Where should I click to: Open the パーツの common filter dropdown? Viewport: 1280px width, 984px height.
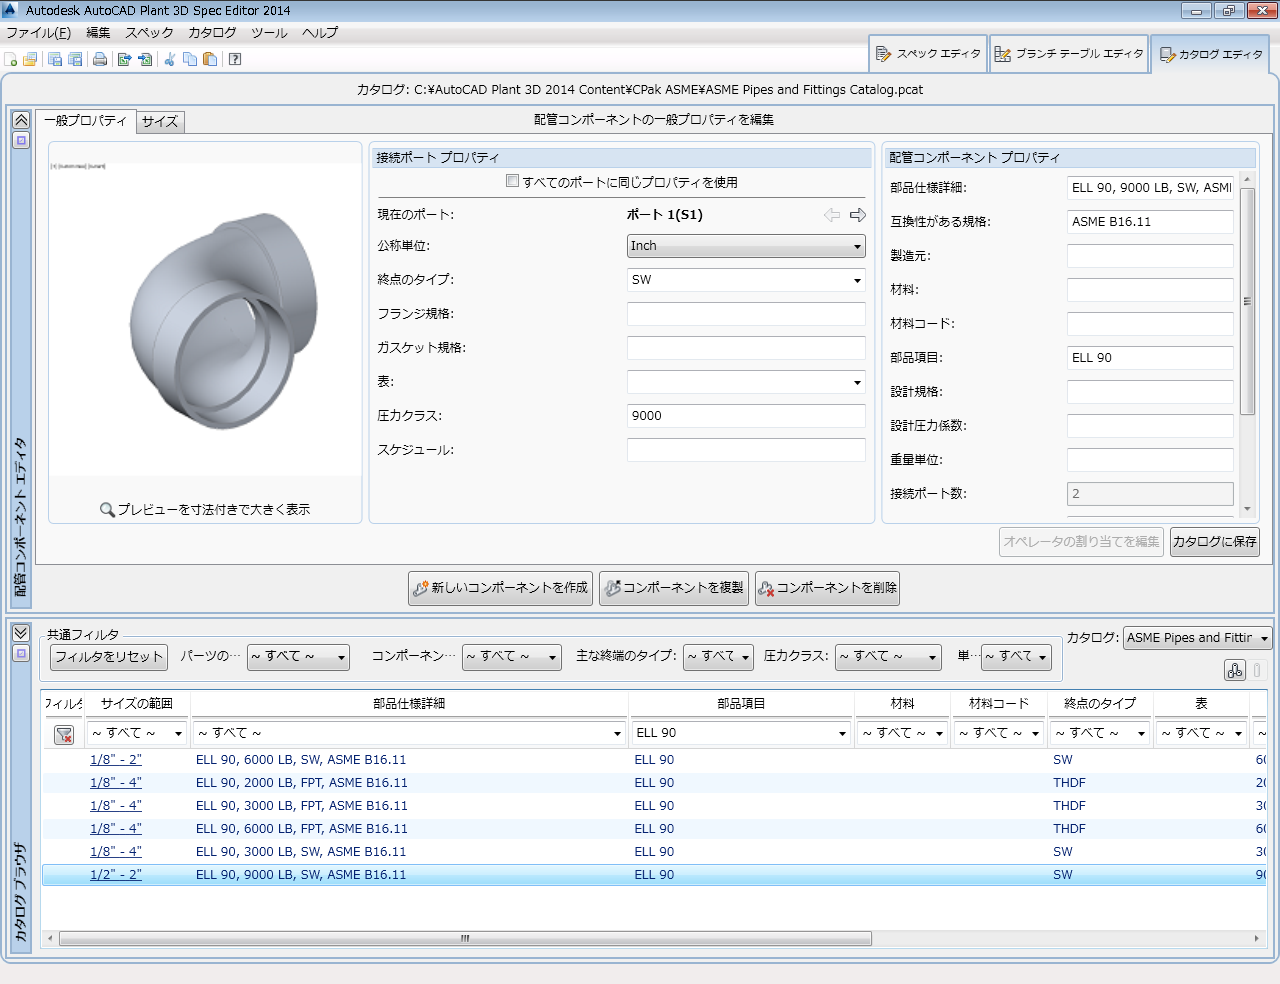pos(298,657)
